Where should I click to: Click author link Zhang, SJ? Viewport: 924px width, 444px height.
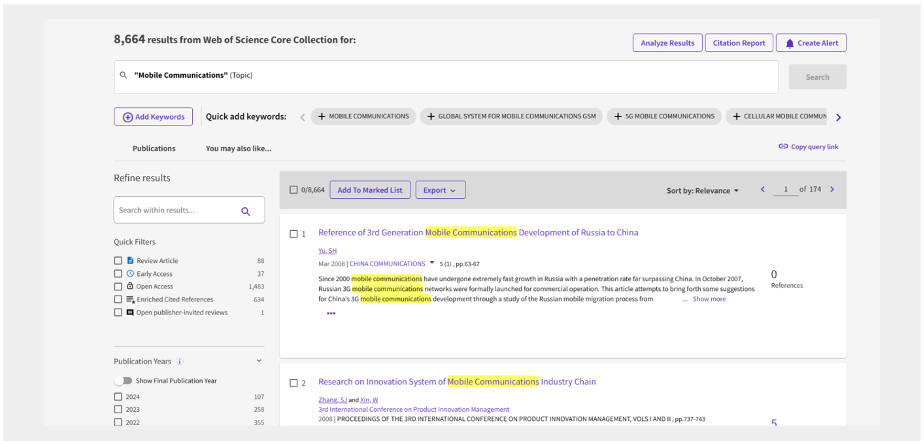(x=332, y=400)
